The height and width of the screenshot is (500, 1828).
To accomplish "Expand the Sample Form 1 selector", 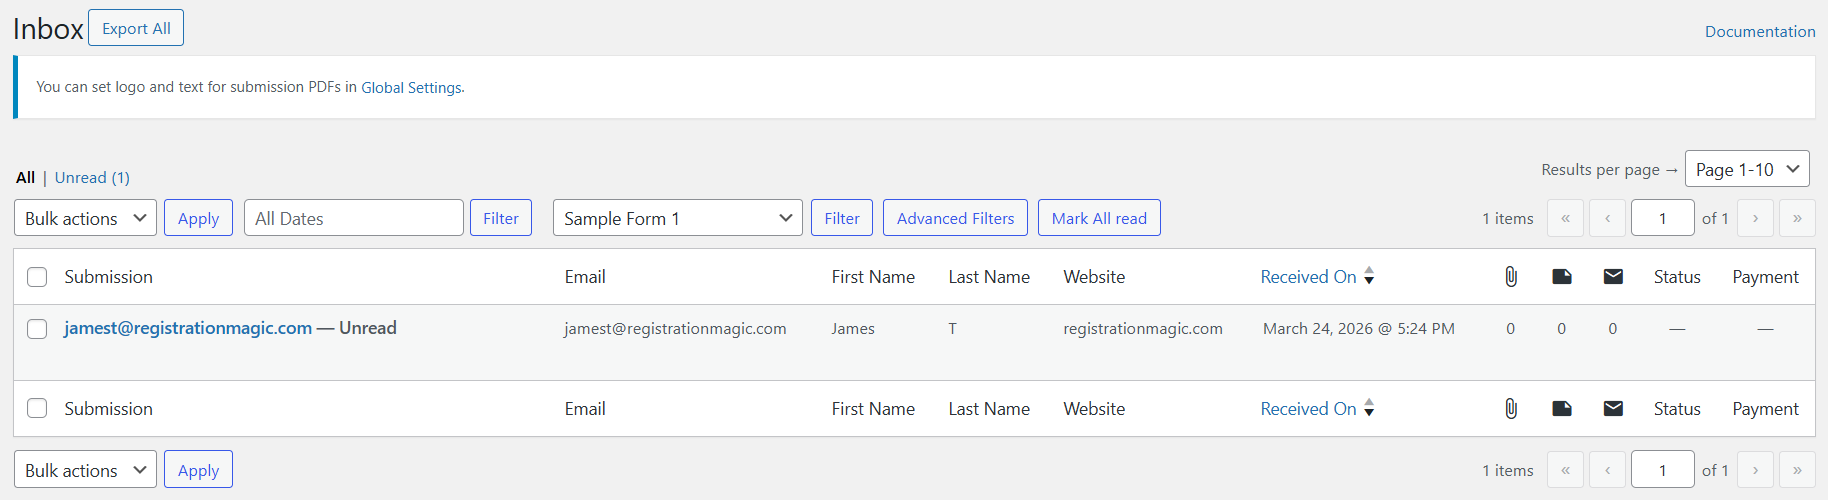I will tap(677, 218).
